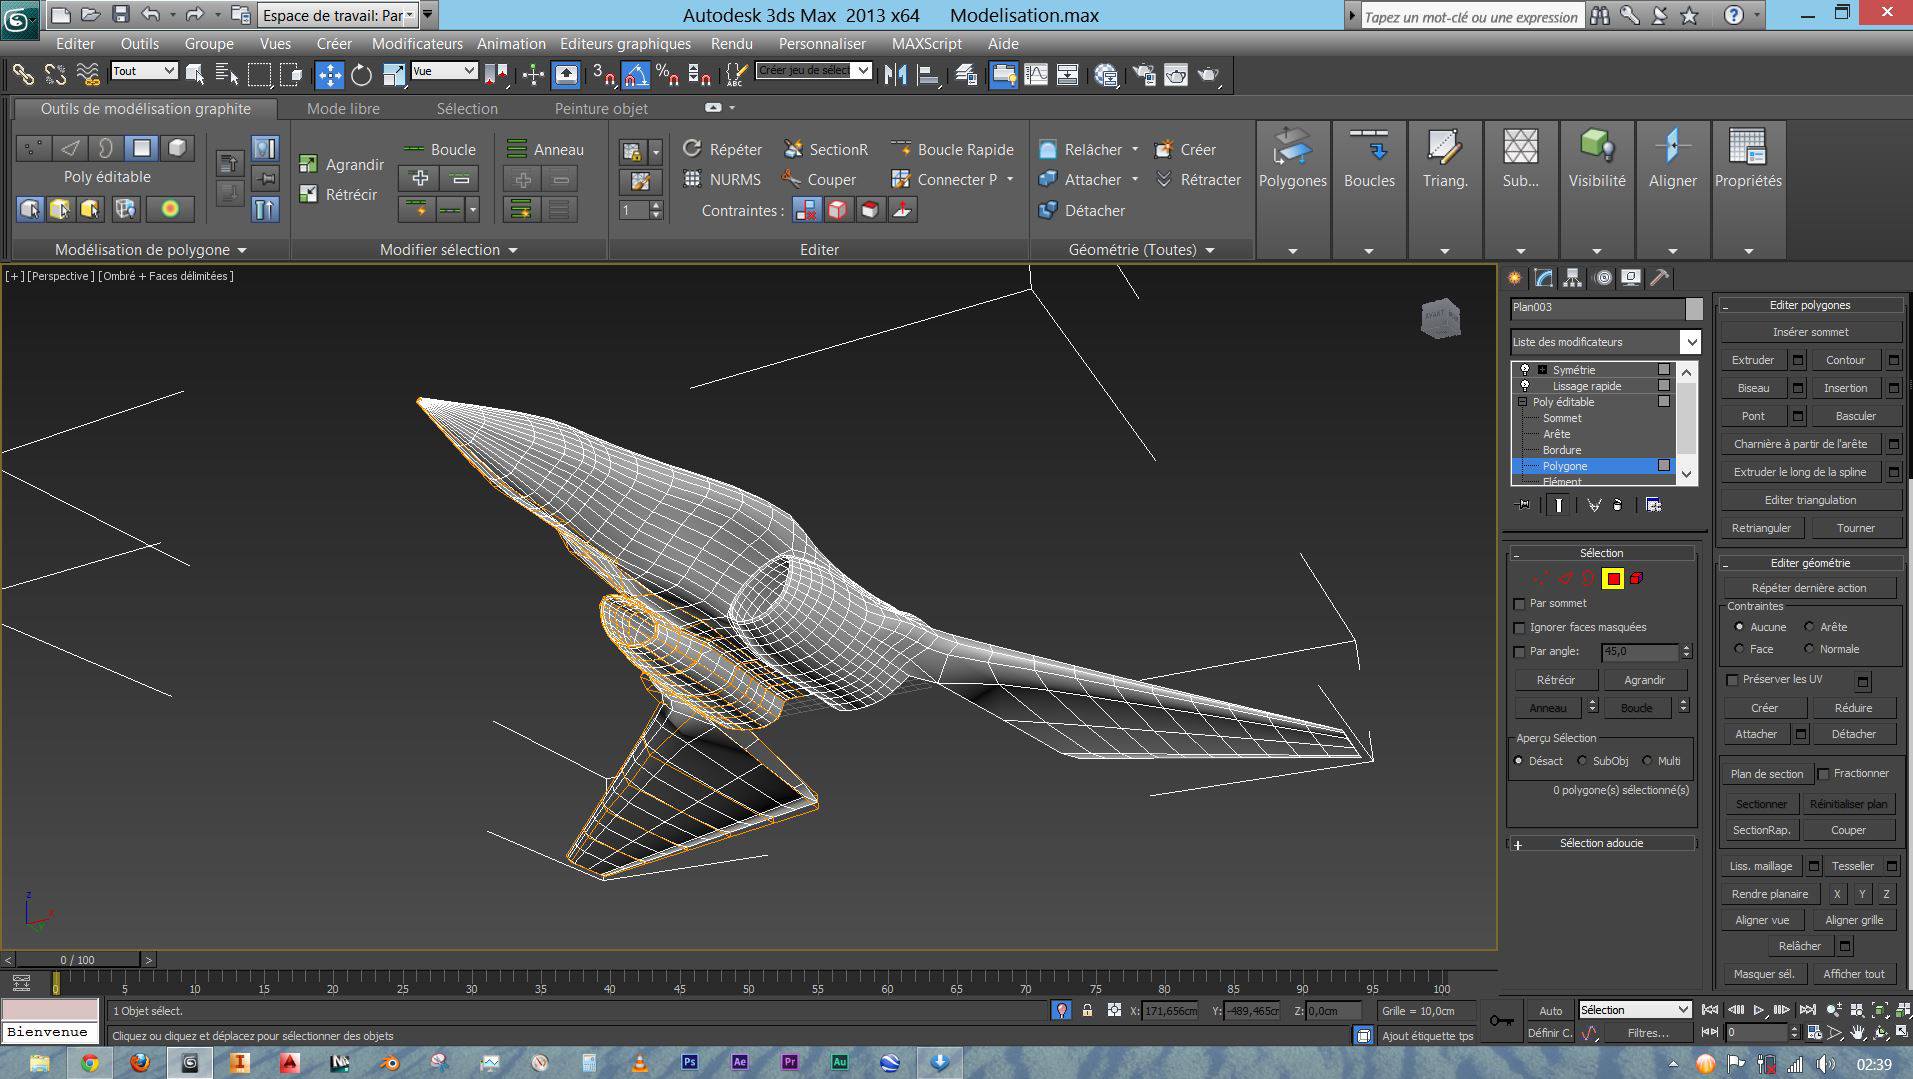
Task: Click the Extruder button
Action: [1753, 360]
